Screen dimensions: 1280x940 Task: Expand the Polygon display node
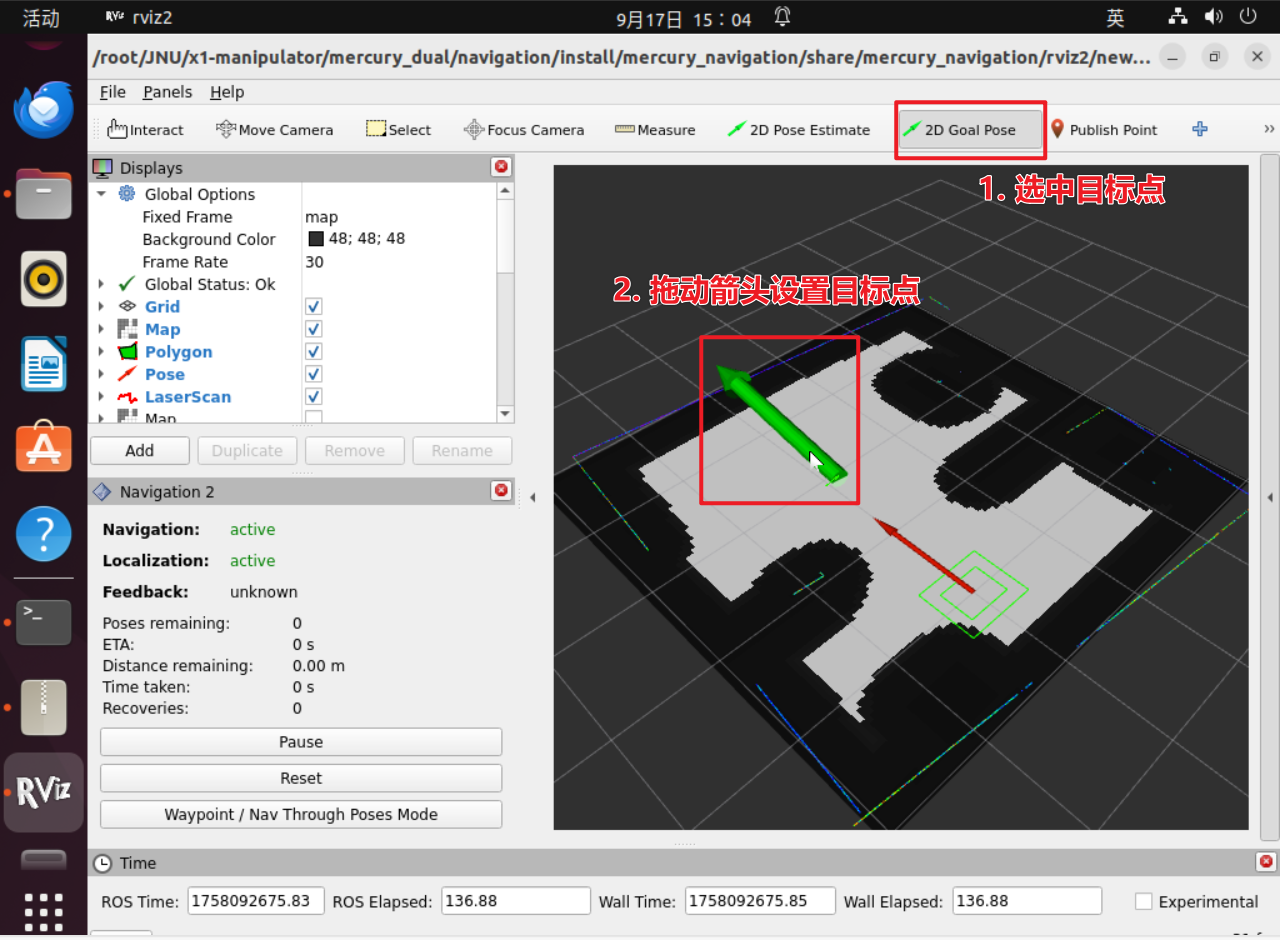point(101,351)
